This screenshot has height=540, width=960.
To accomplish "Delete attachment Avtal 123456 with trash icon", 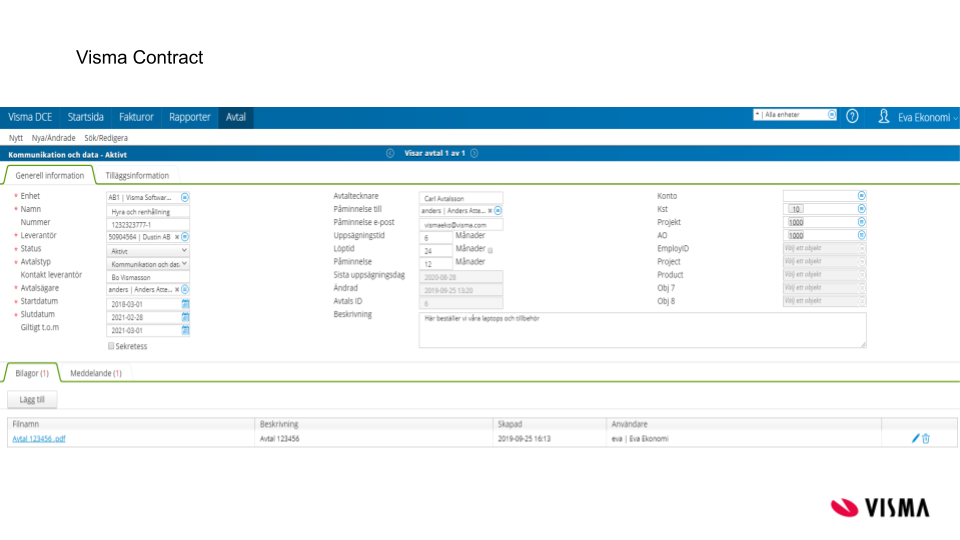I will [926, 438].
